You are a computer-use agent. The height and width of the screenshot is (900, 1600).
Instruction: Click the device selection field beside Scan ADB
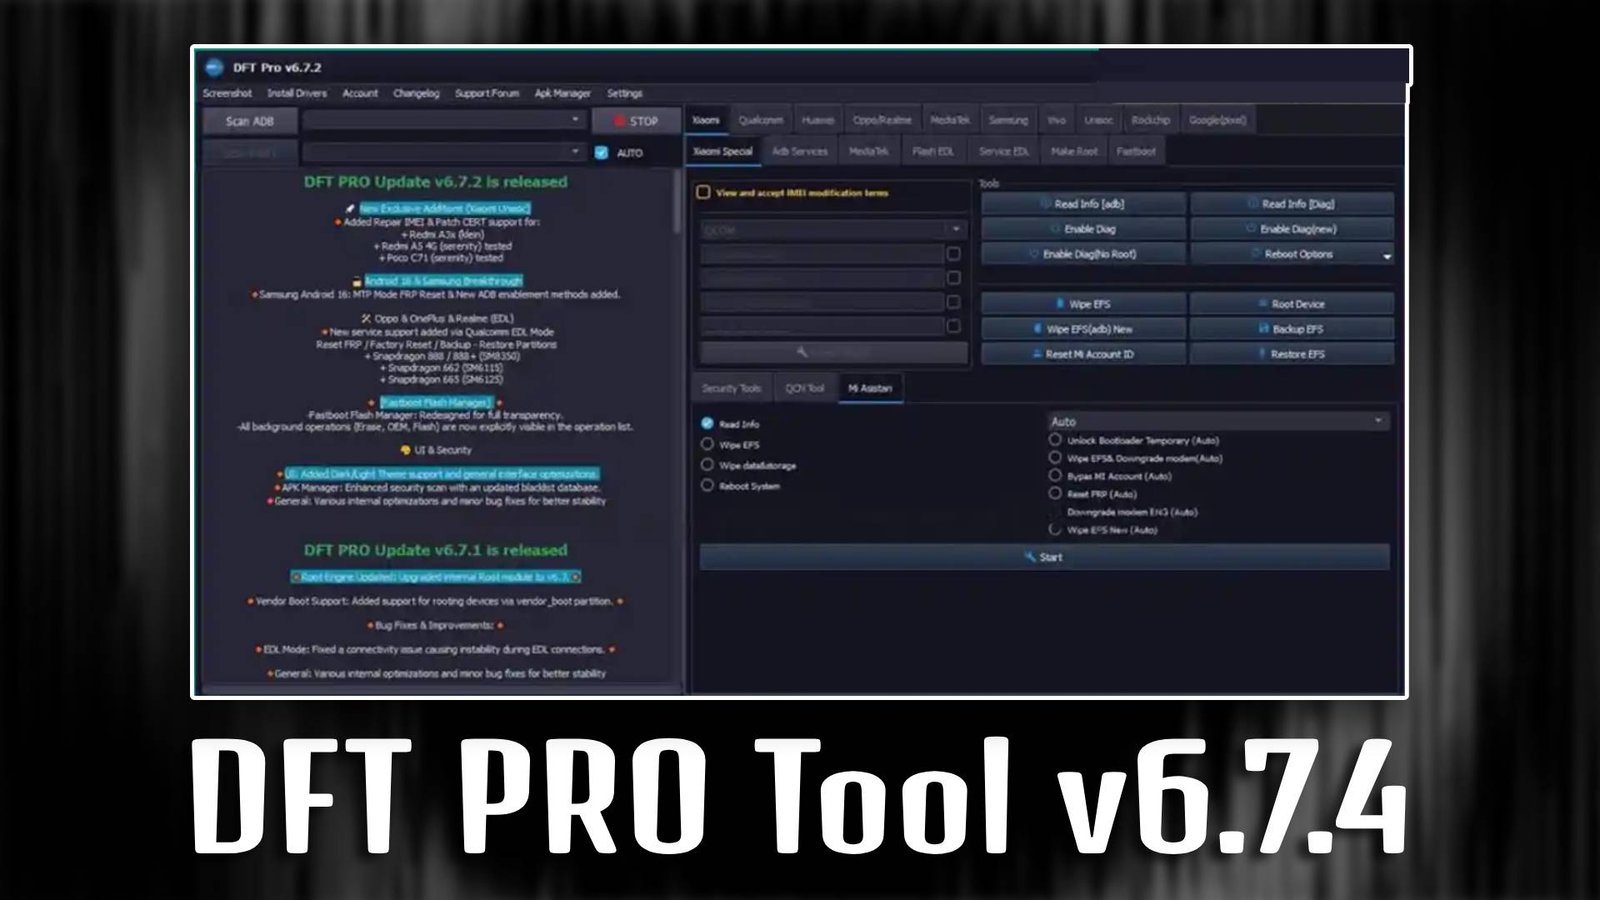(445, 121)
